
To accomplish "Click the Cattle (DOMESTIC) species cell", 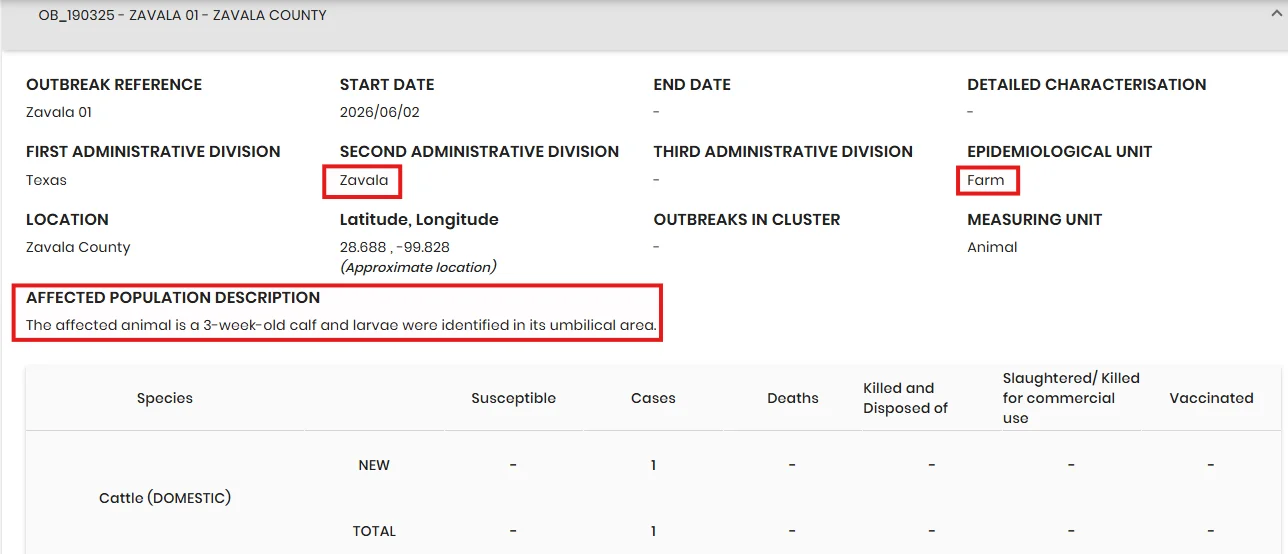I will [x=165, y=497].
